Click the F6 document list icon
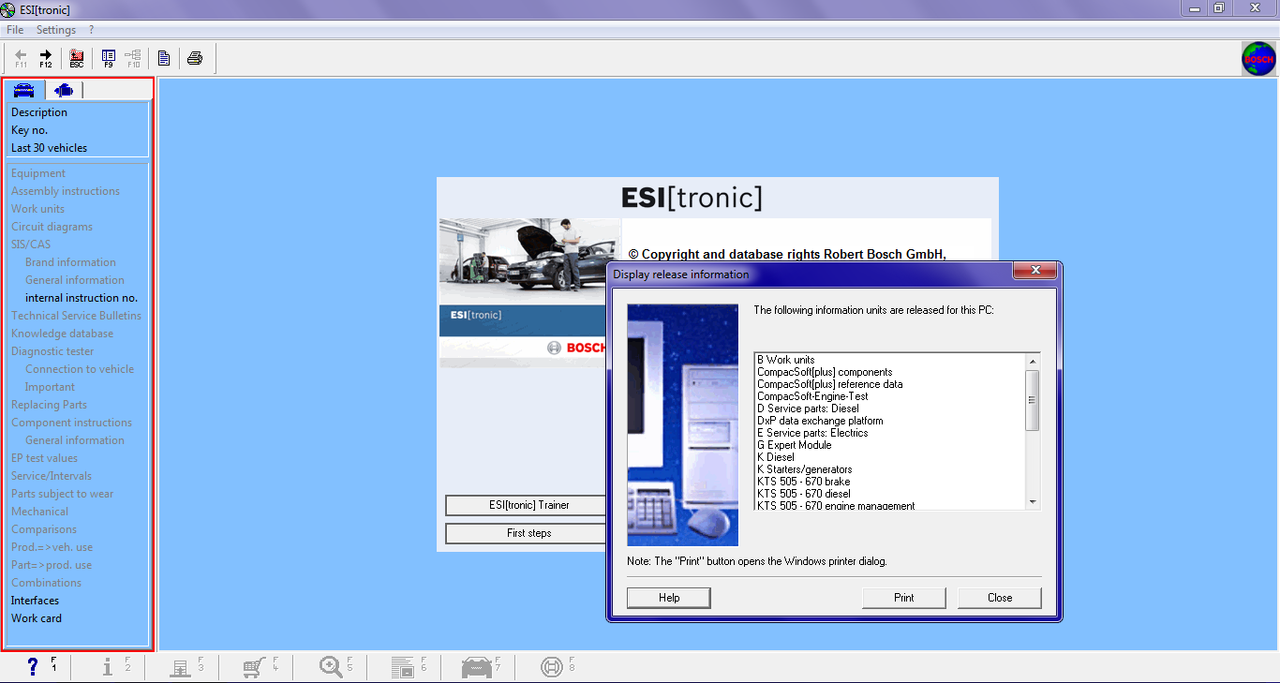 coord(402,667)
